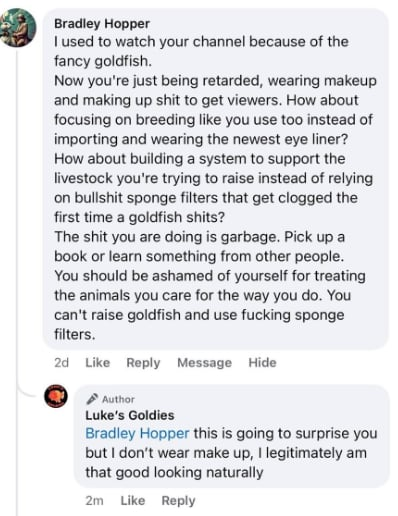Open the 2d timestamp on Bradley's comment

pyautogui.click(x=61, y=362)
